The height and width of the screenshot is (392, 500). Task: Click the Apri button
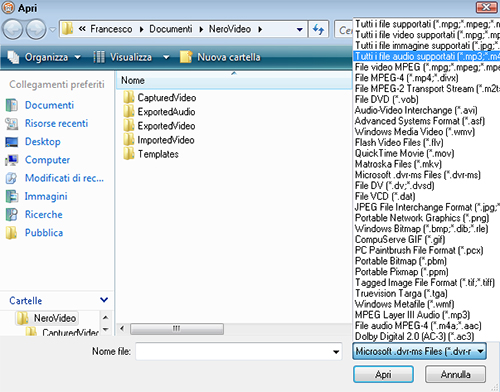[383, 375]
